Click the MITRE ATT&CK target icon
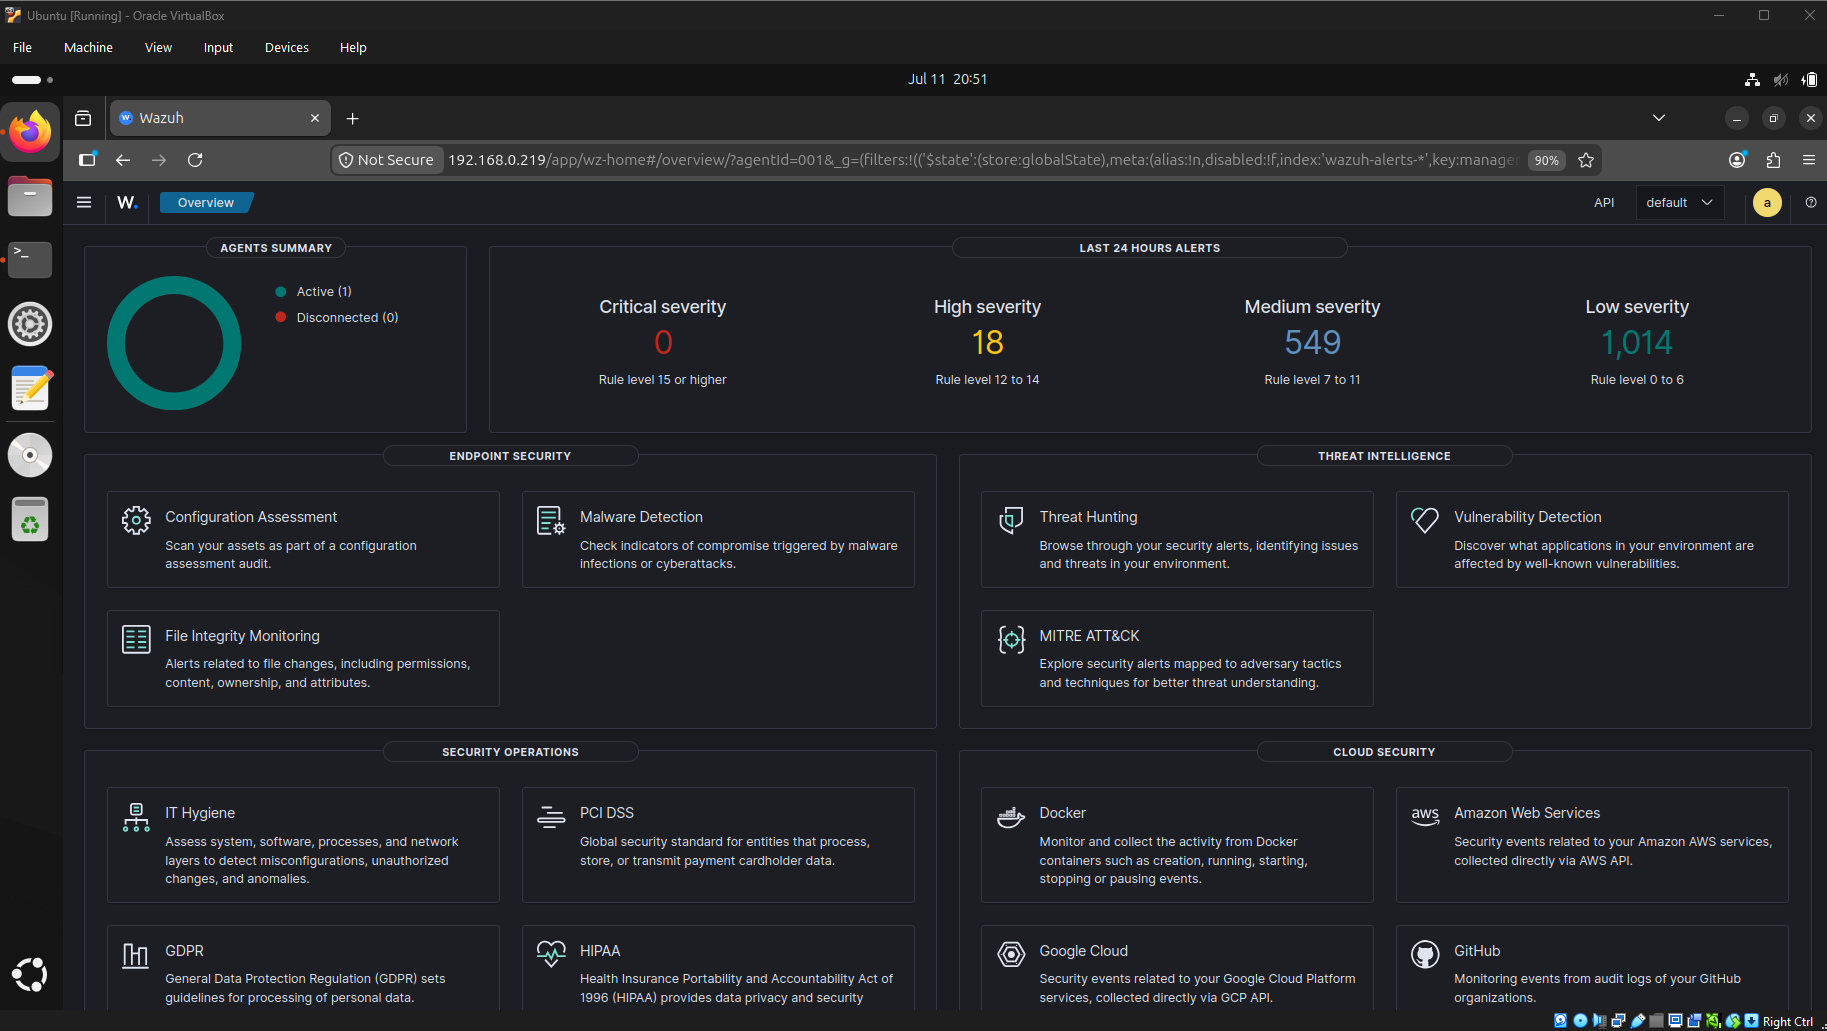 (x=1011, y=639)
